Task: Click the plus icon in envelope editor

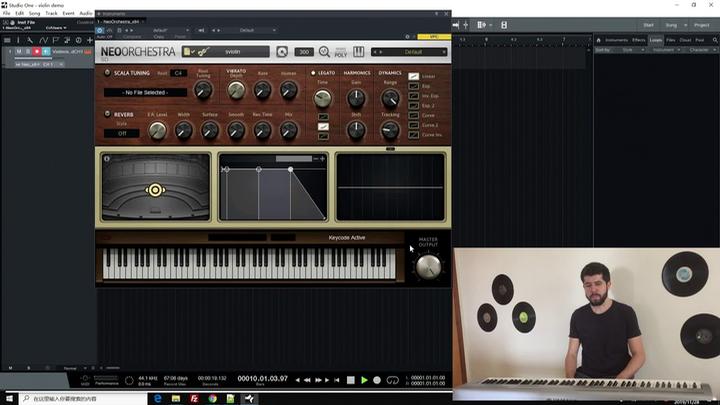Action: (322, 158)
